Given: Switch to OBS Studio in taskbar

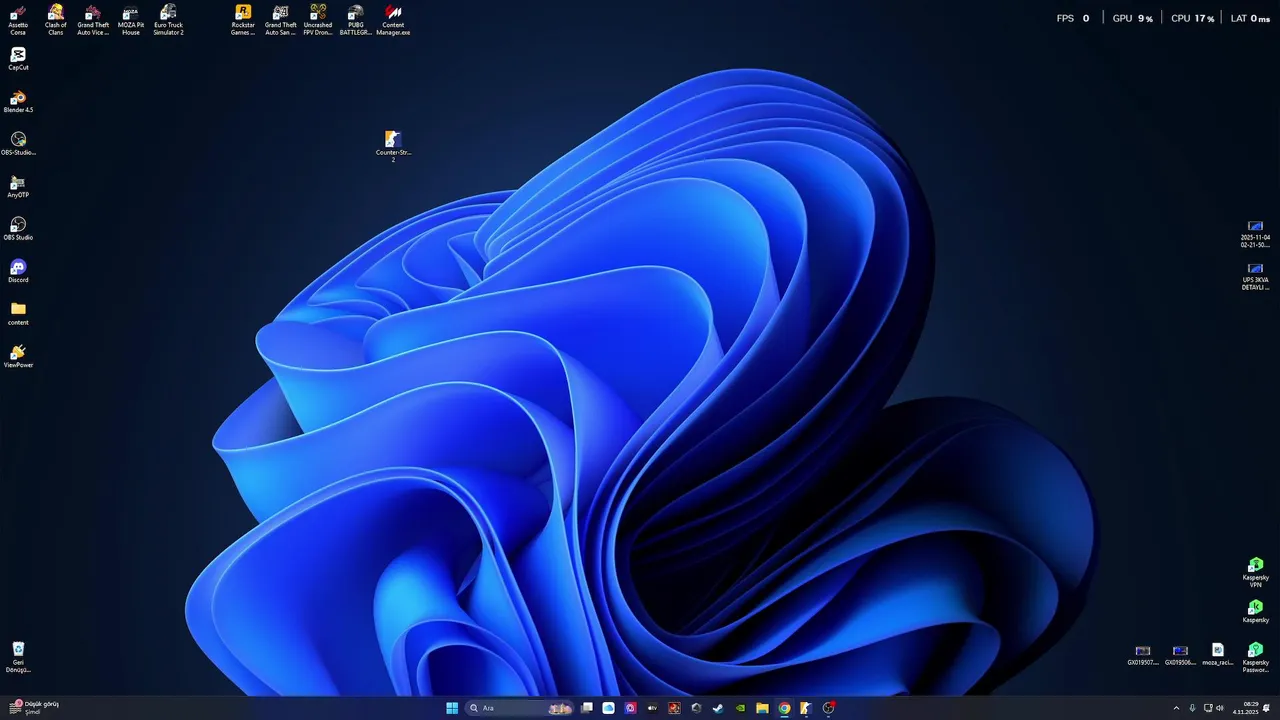Looking at the screenshot, I should [829, 708].
